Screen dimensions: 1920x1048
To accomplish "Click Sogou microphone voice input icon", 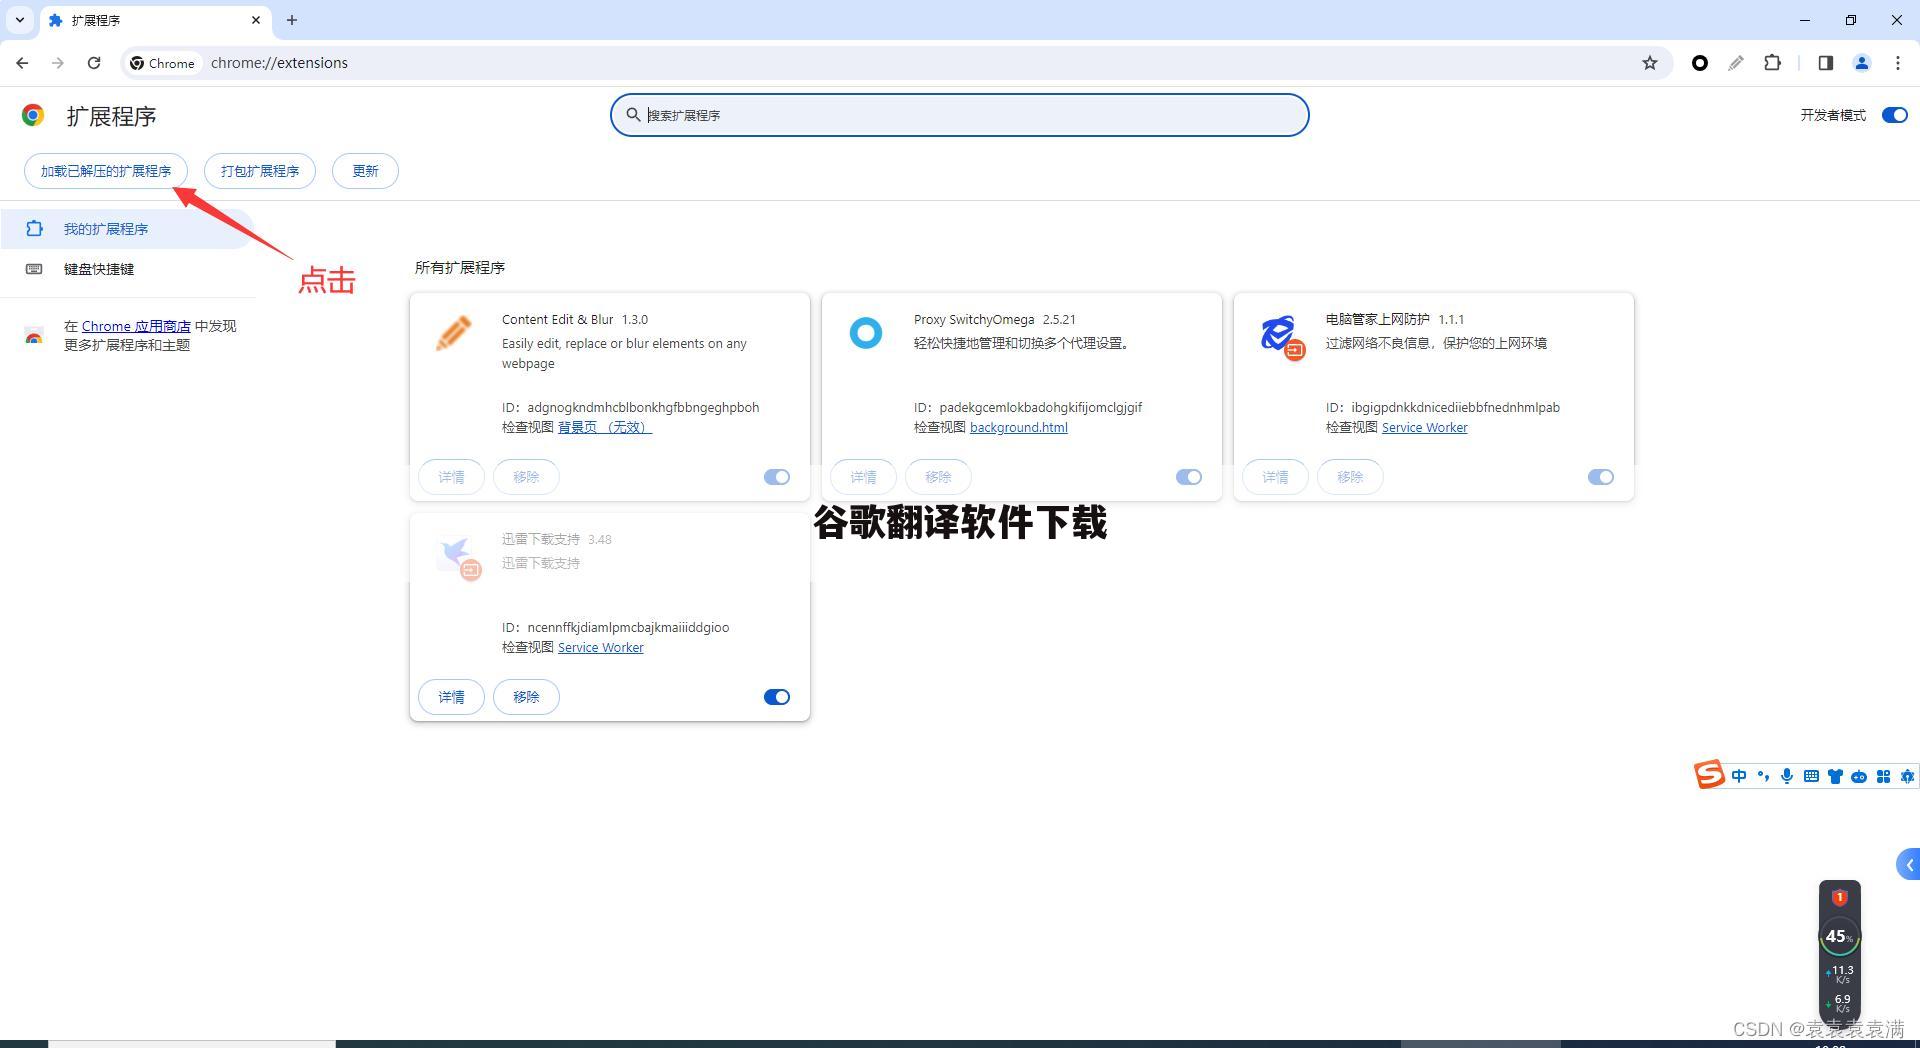I will [x=1787, y=776].
